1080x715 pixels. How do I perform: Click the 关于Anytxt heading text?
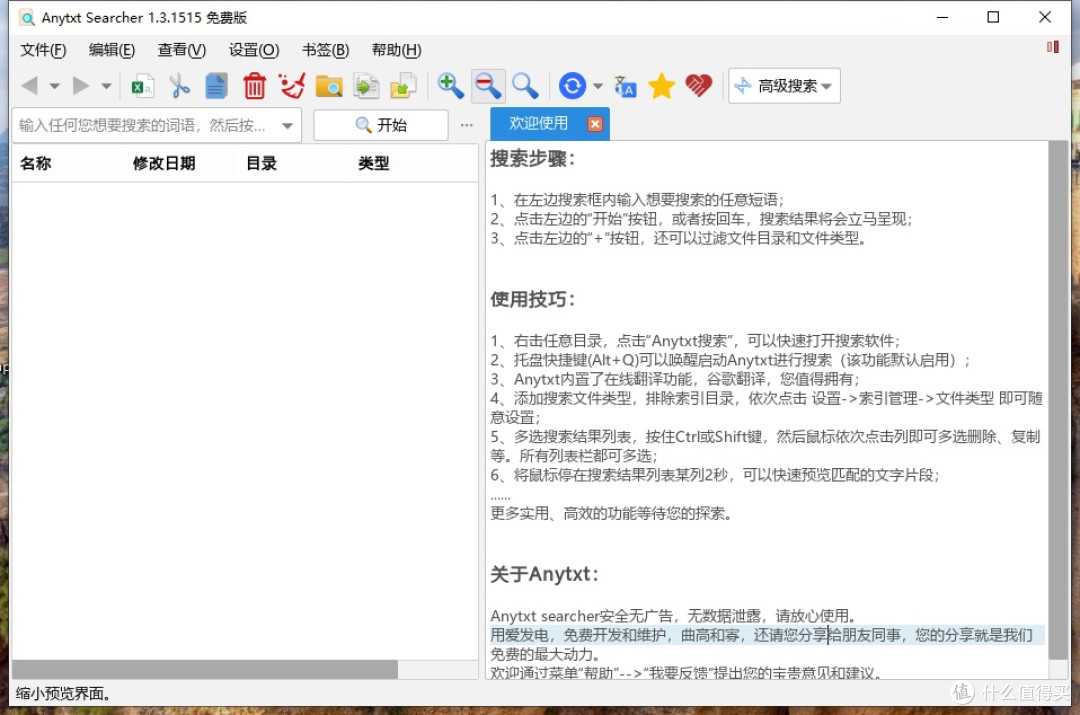point(544,574)
